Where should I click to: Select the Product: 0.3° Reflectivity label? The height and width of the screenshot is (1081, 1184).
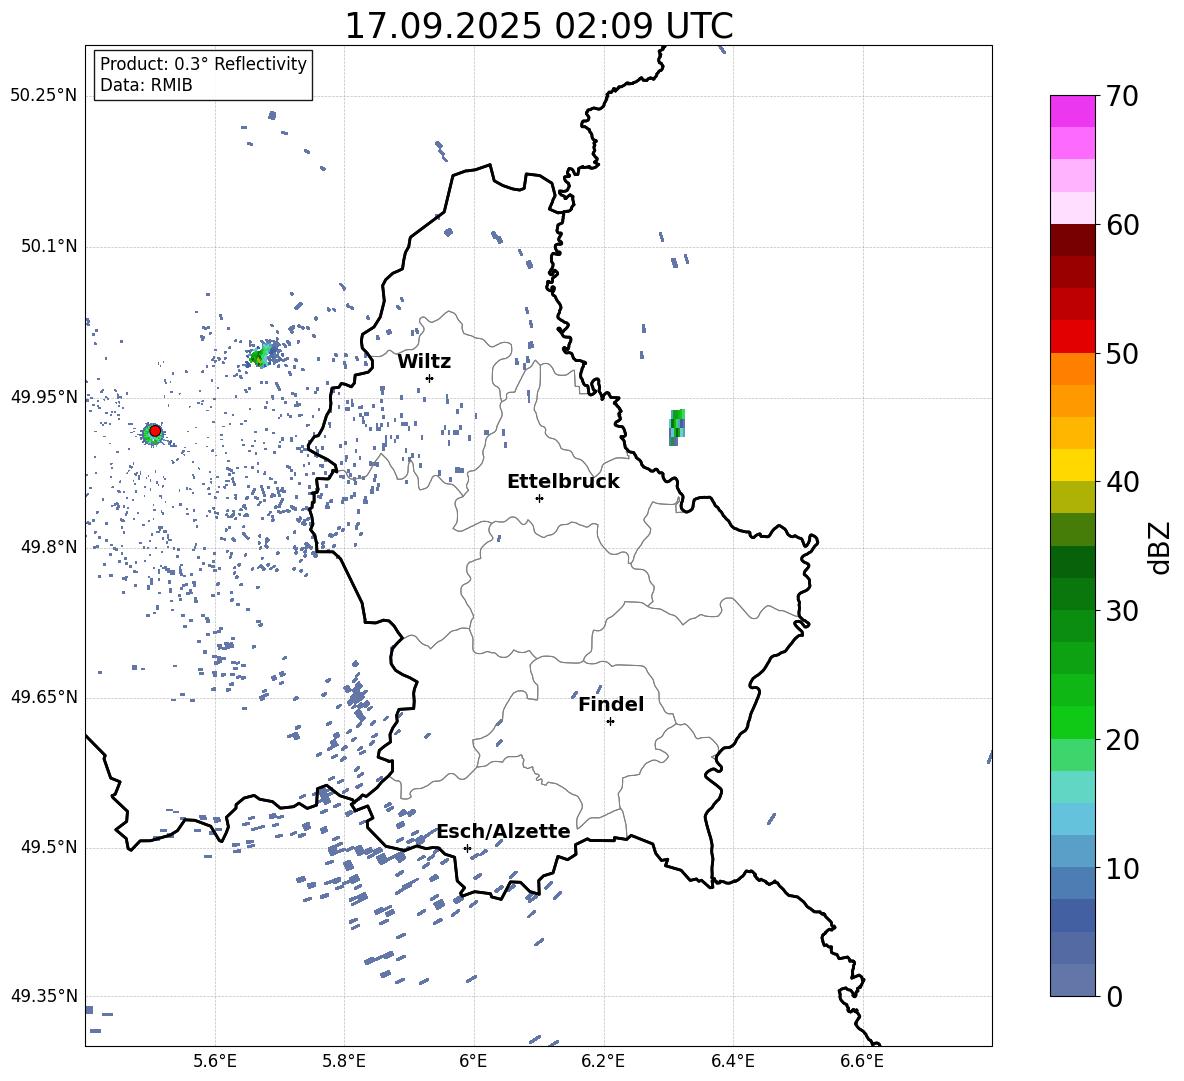point(203,64)
